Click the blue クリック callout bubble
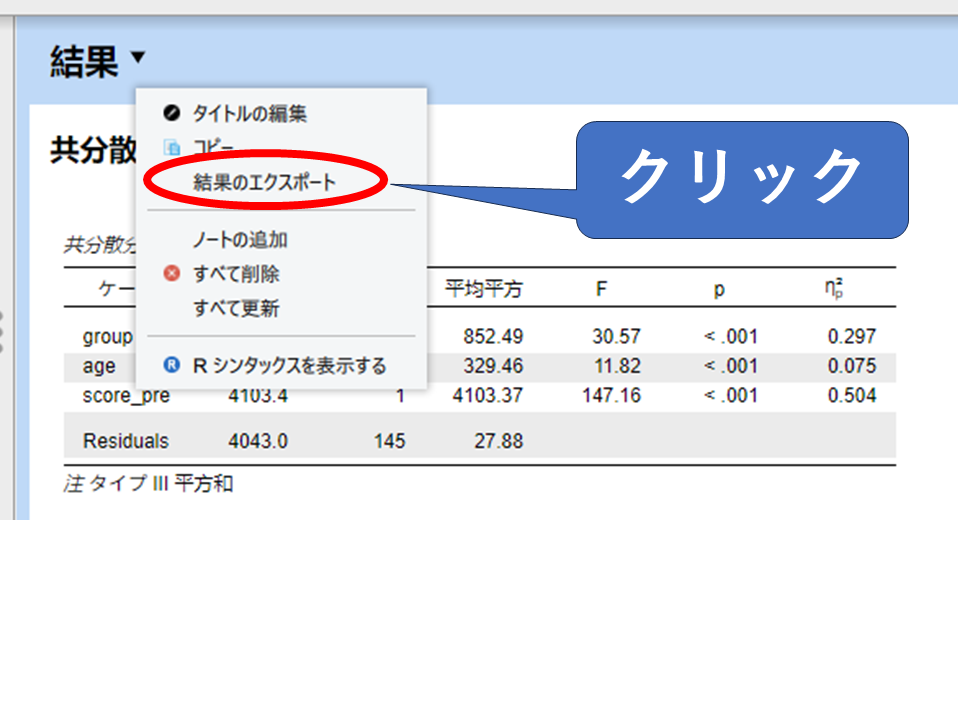 741,179
